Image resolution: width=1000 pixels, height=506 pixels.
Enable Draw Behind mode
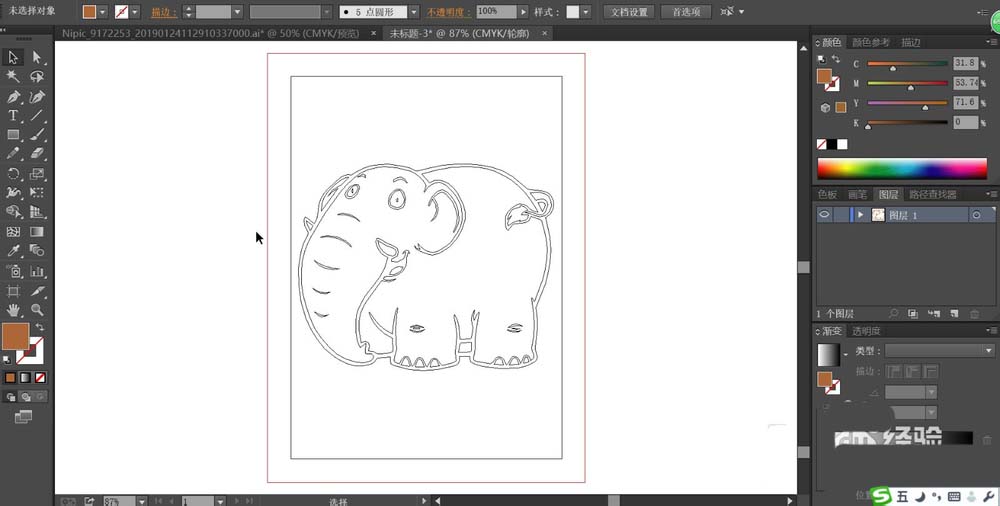pyautogui.click(x=26, y=397)
